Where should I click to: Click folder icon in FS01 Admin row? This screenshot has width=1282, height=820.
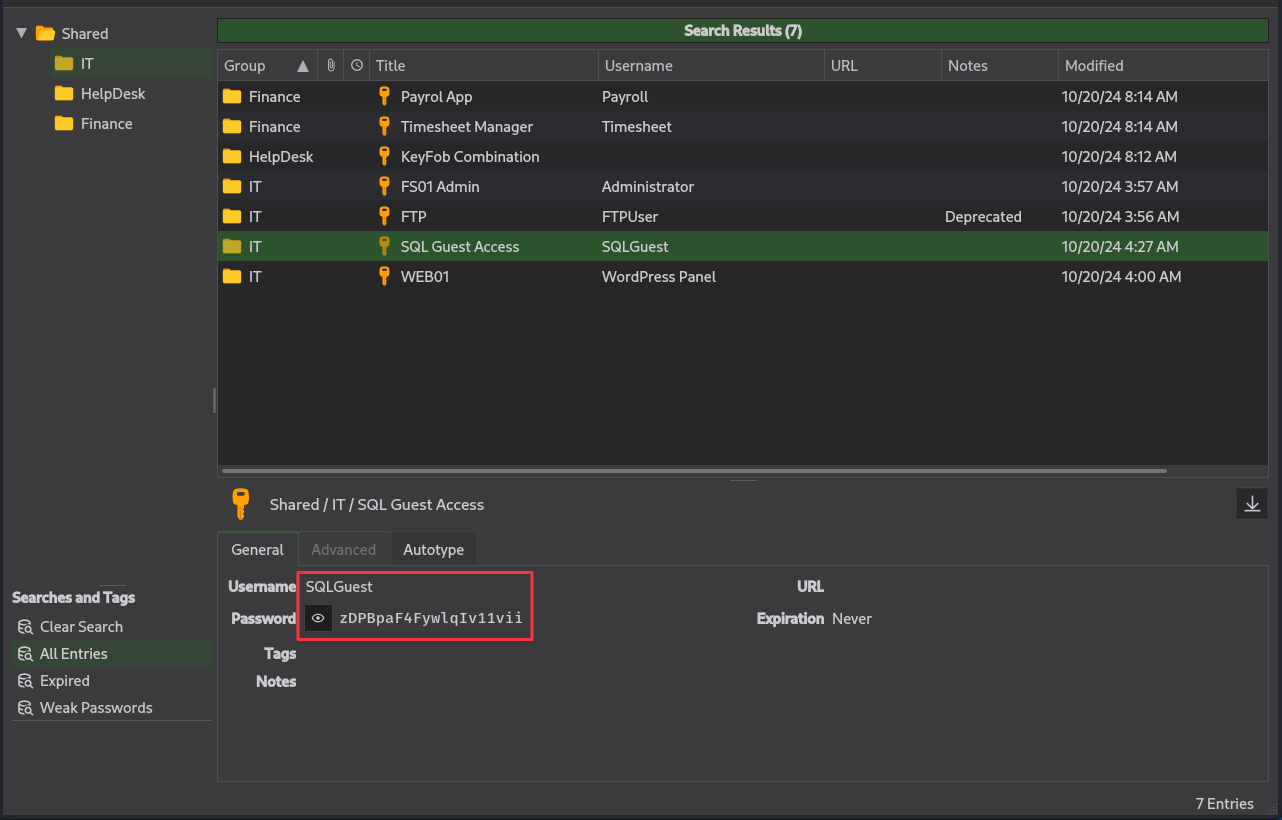coord(232,187)
